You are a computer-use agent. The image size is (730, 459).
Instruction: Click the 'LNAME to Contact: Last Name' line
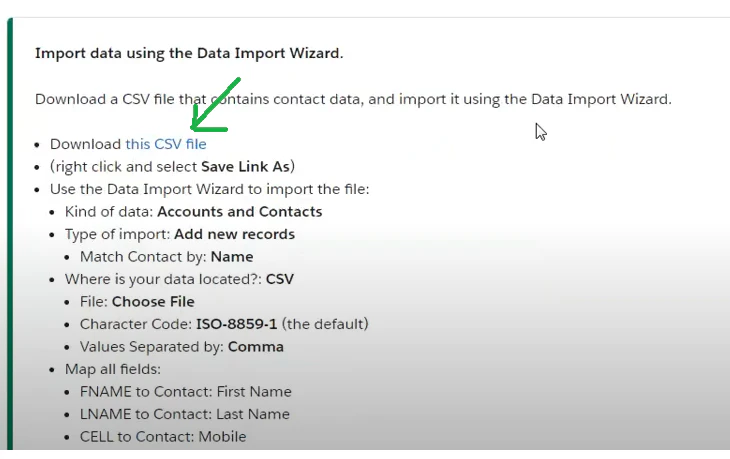pos(185,414)
